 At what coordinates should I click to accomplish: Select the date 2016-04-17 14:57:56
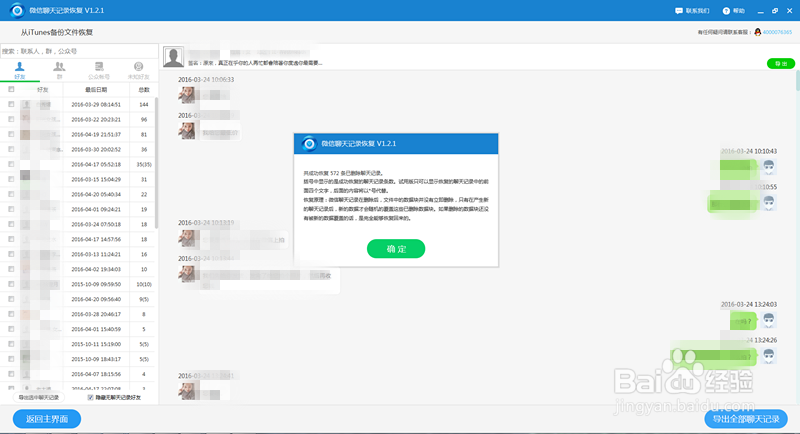(x=96, y=239)
